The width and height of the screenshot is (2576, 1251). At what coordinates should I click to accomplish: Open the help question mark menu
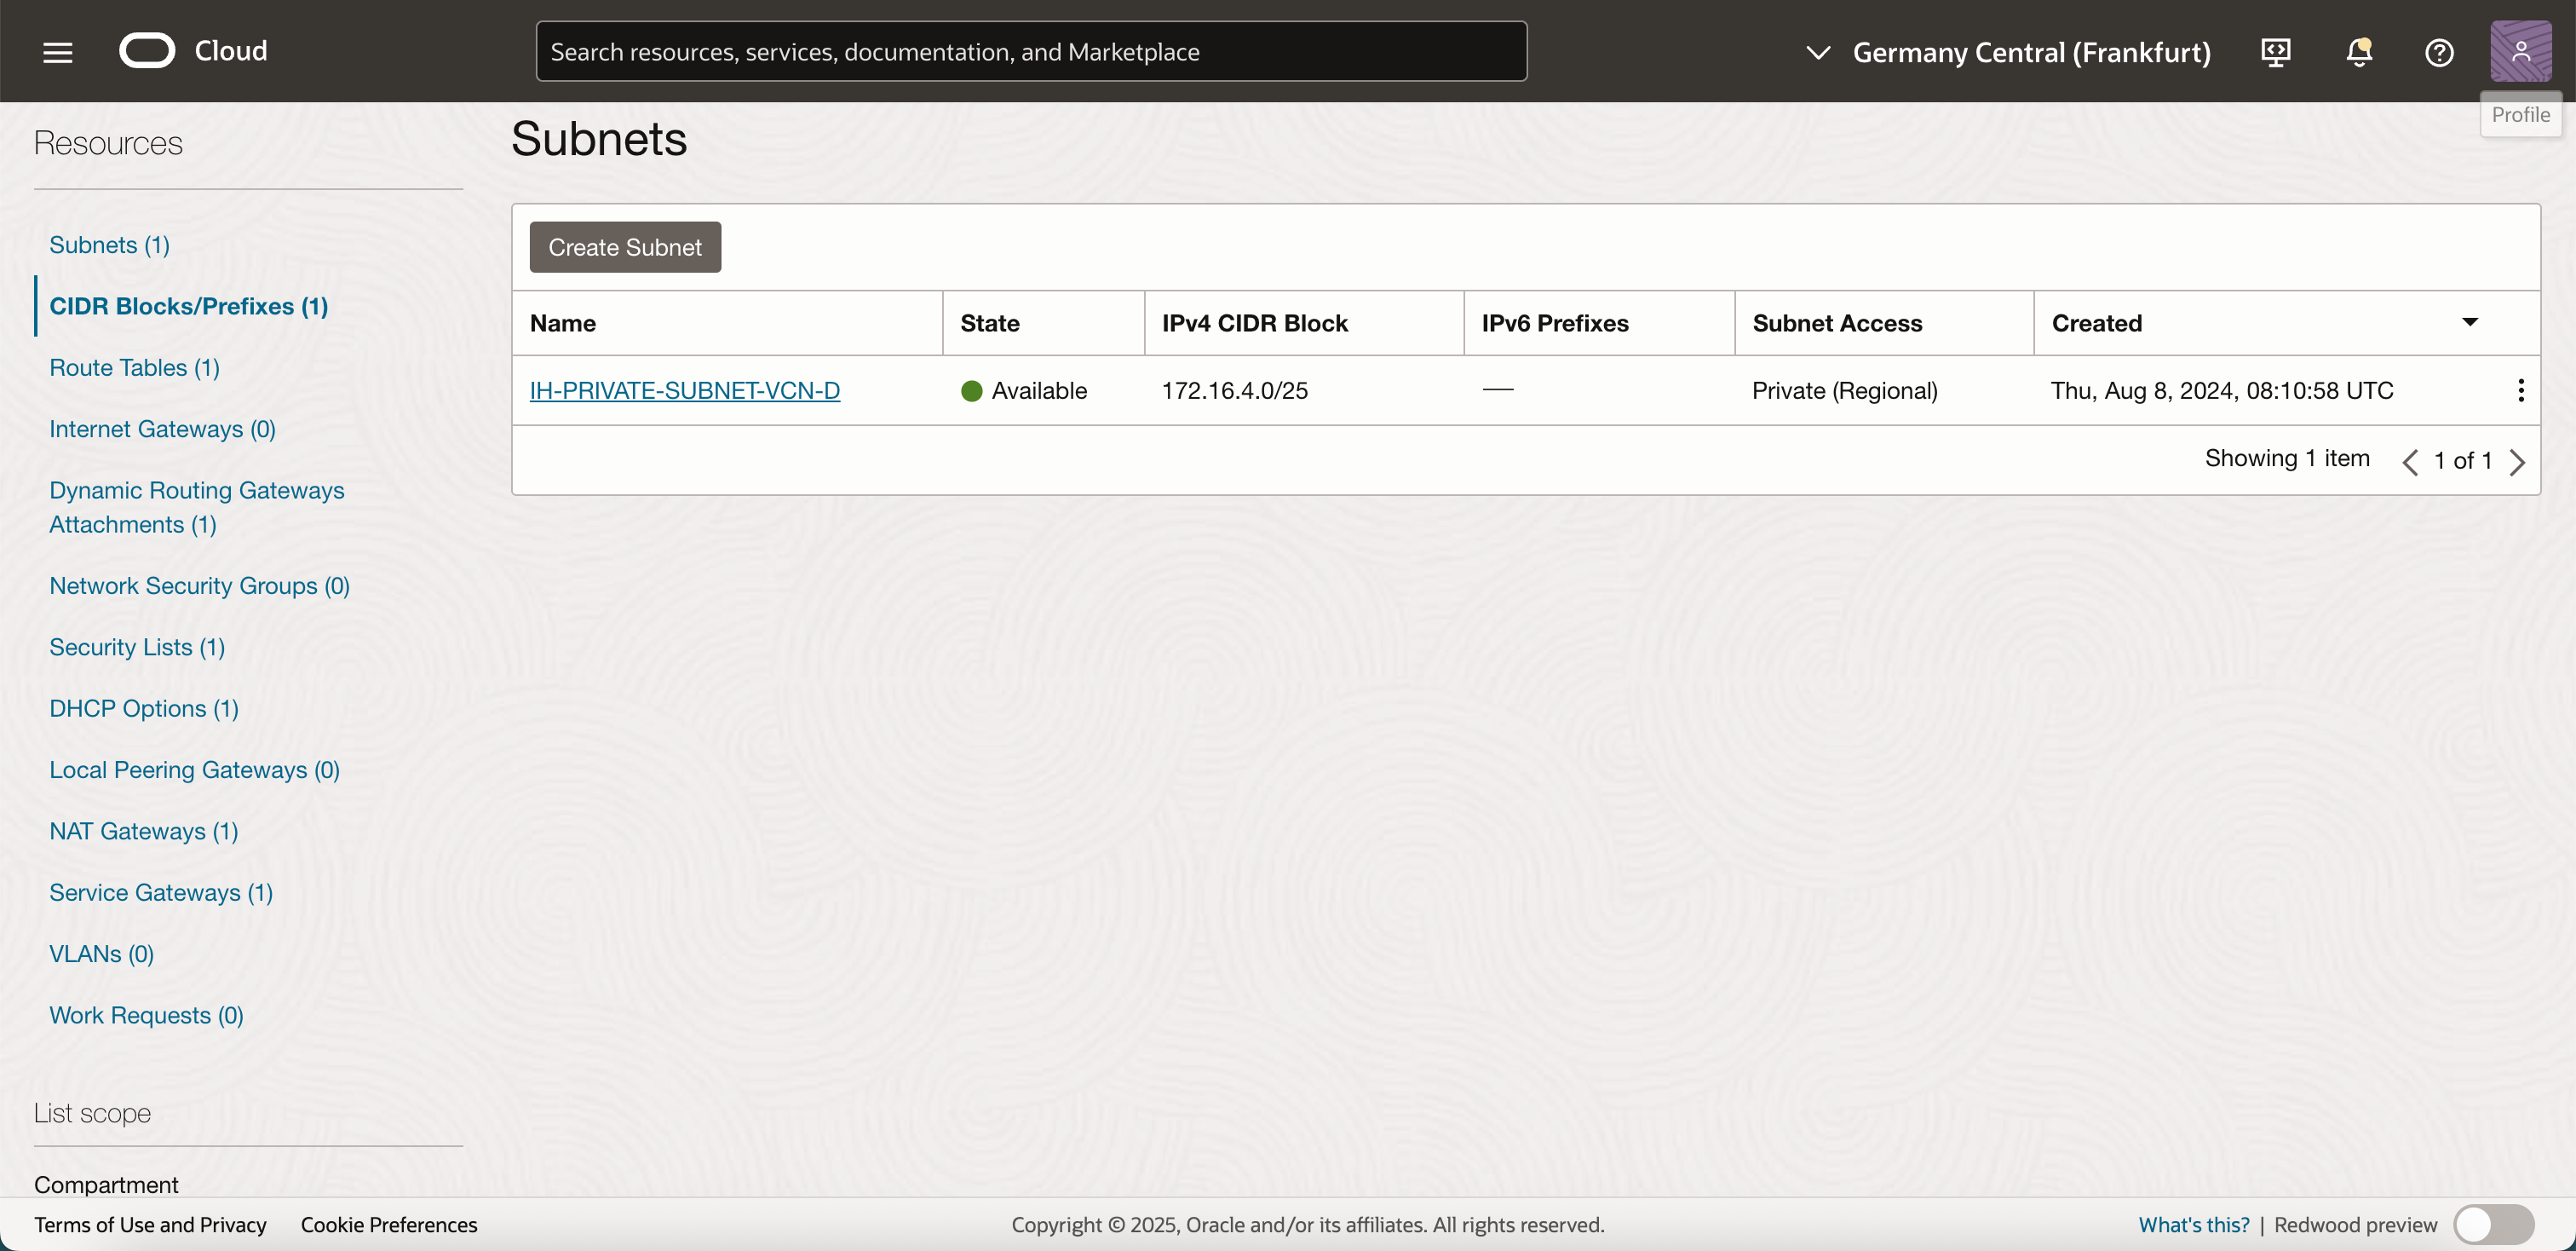click(2438, 52)
